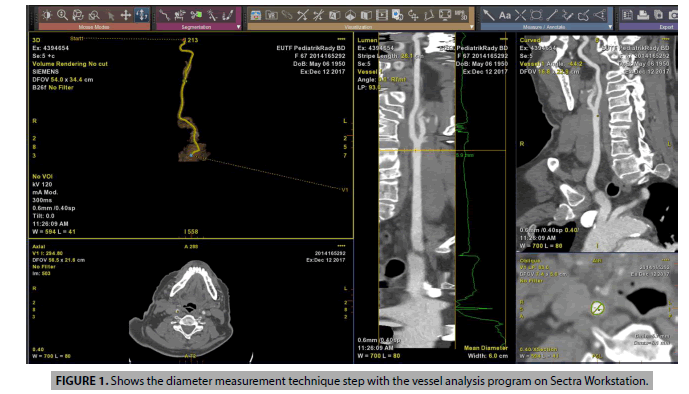Screen dimensions: 689x394
Task: Select the vessel path segmentation tool
Action: 165,15
